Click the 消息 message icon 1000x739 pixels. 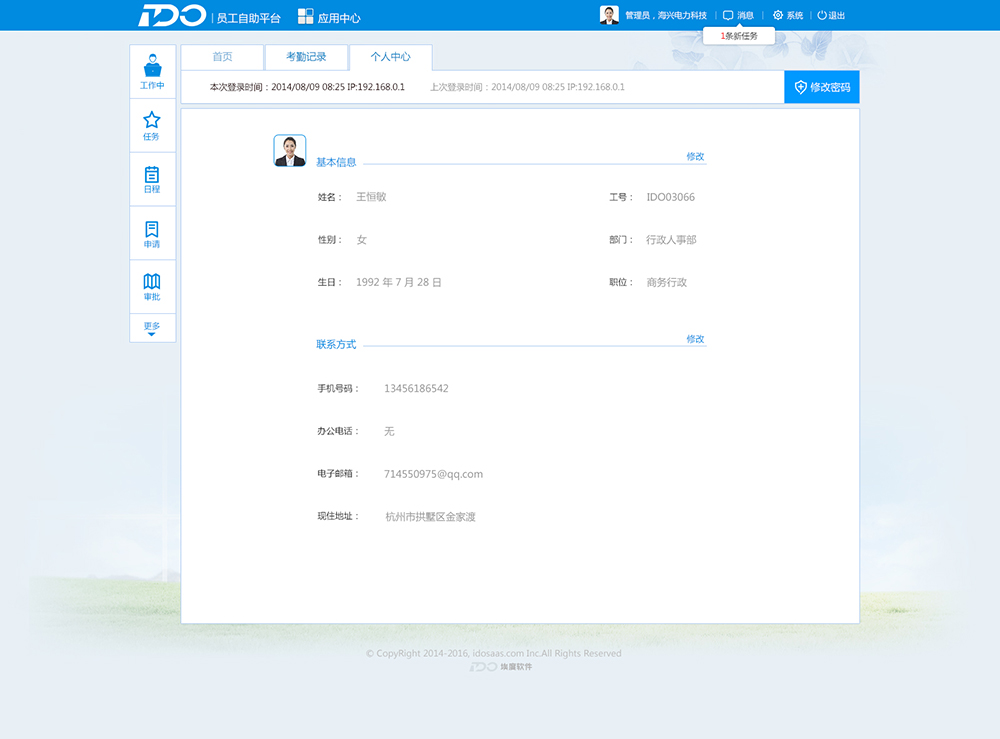point(728,16)
